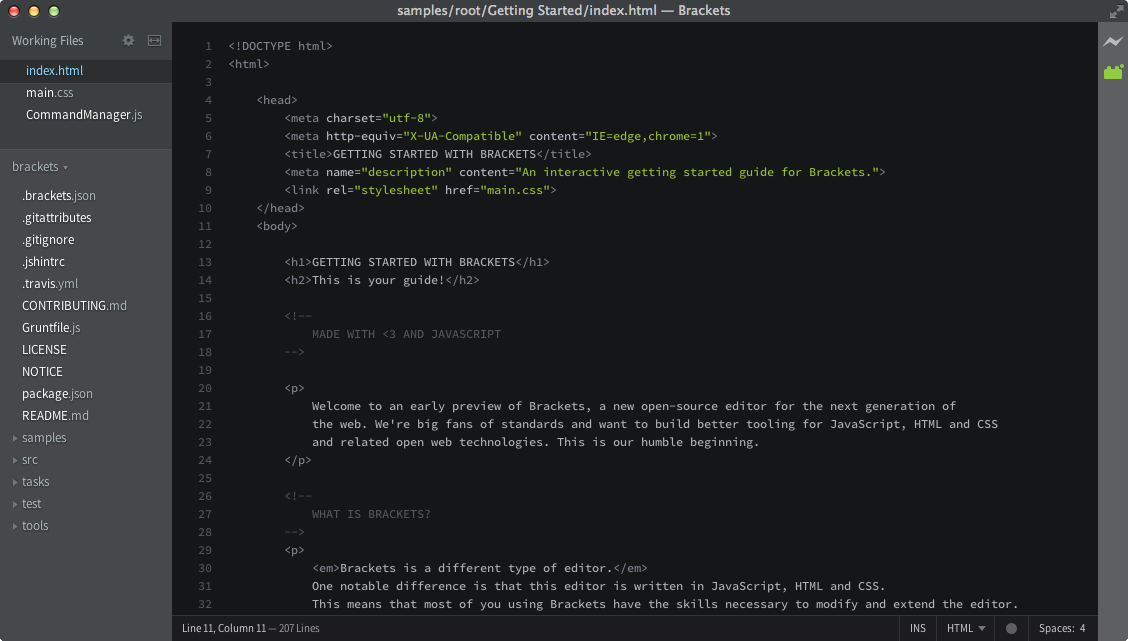Click the Line 11, Column 11 cursor status
Viewport: 1128px width, 641px height.
pyautogui.click(x=224, y=628)
